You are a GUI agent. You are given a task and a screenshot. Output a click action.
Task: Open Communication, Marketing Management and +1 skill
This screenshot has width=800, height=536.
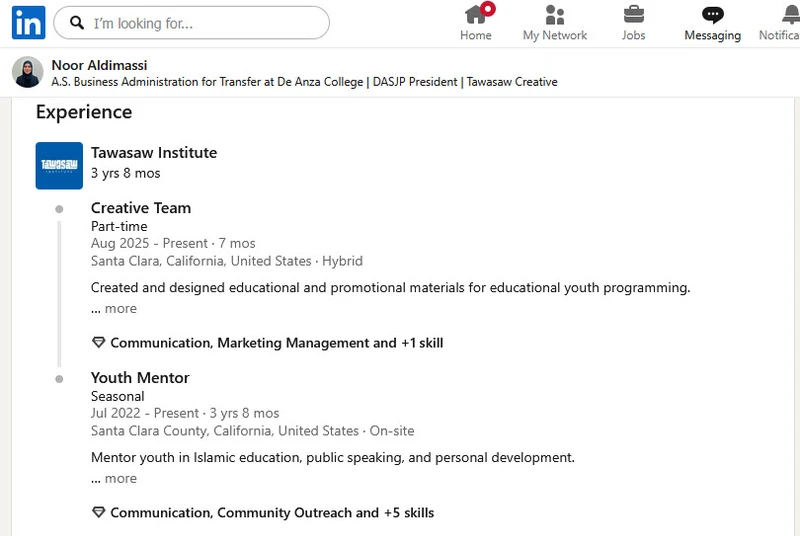[277, 343]
